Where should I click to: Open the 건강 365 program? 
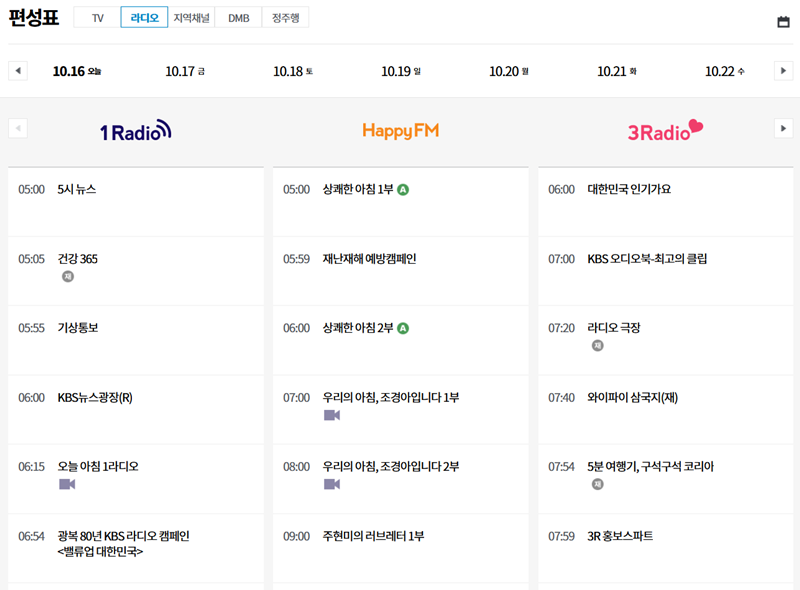[x=77, y=259]
